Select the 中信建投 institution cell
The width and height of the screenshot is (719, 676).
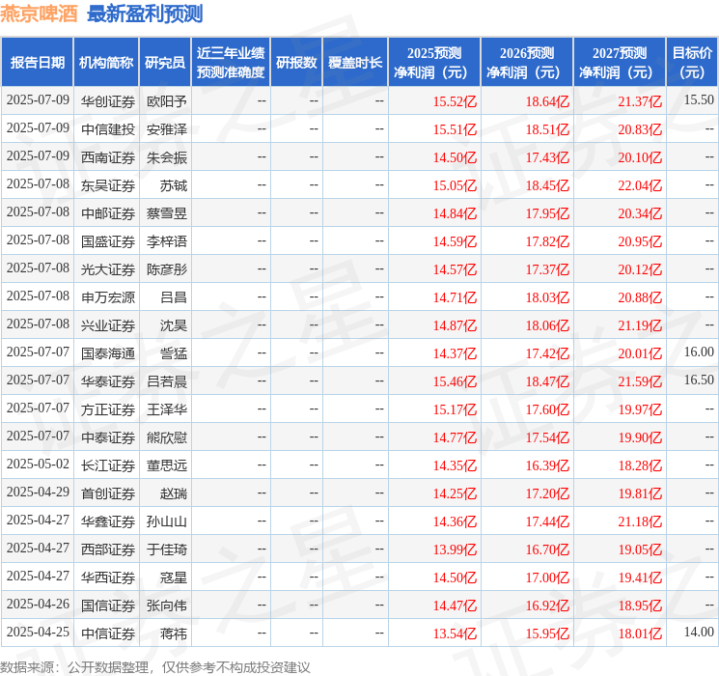pyautogui.click(x=108, y=129)
